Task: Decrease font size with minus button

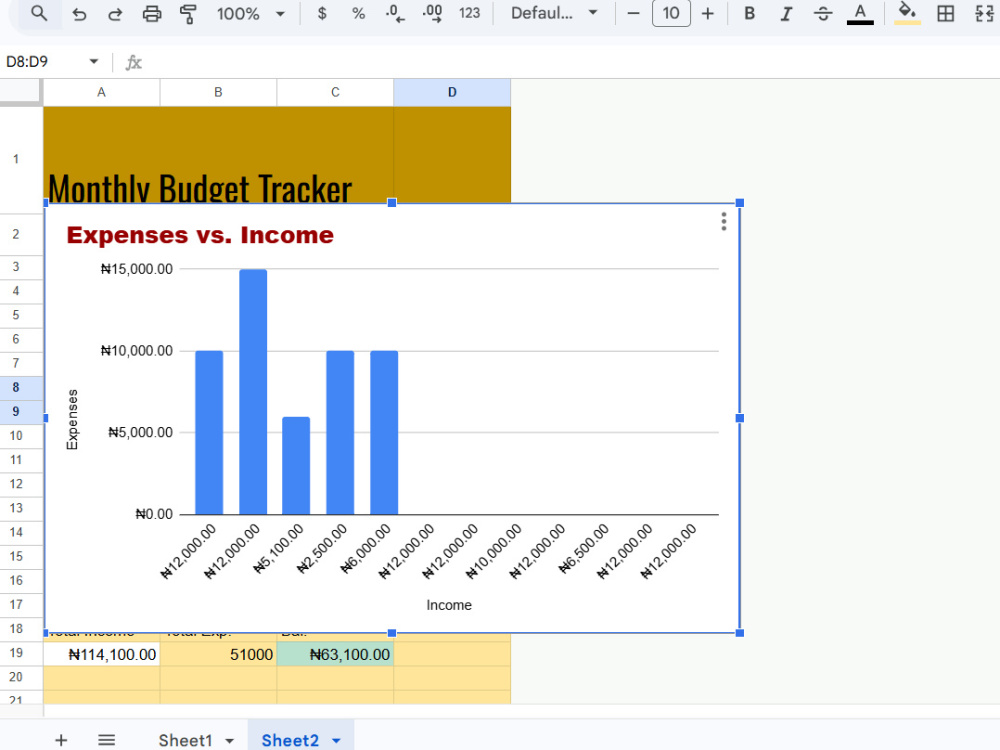Action: 633,13
